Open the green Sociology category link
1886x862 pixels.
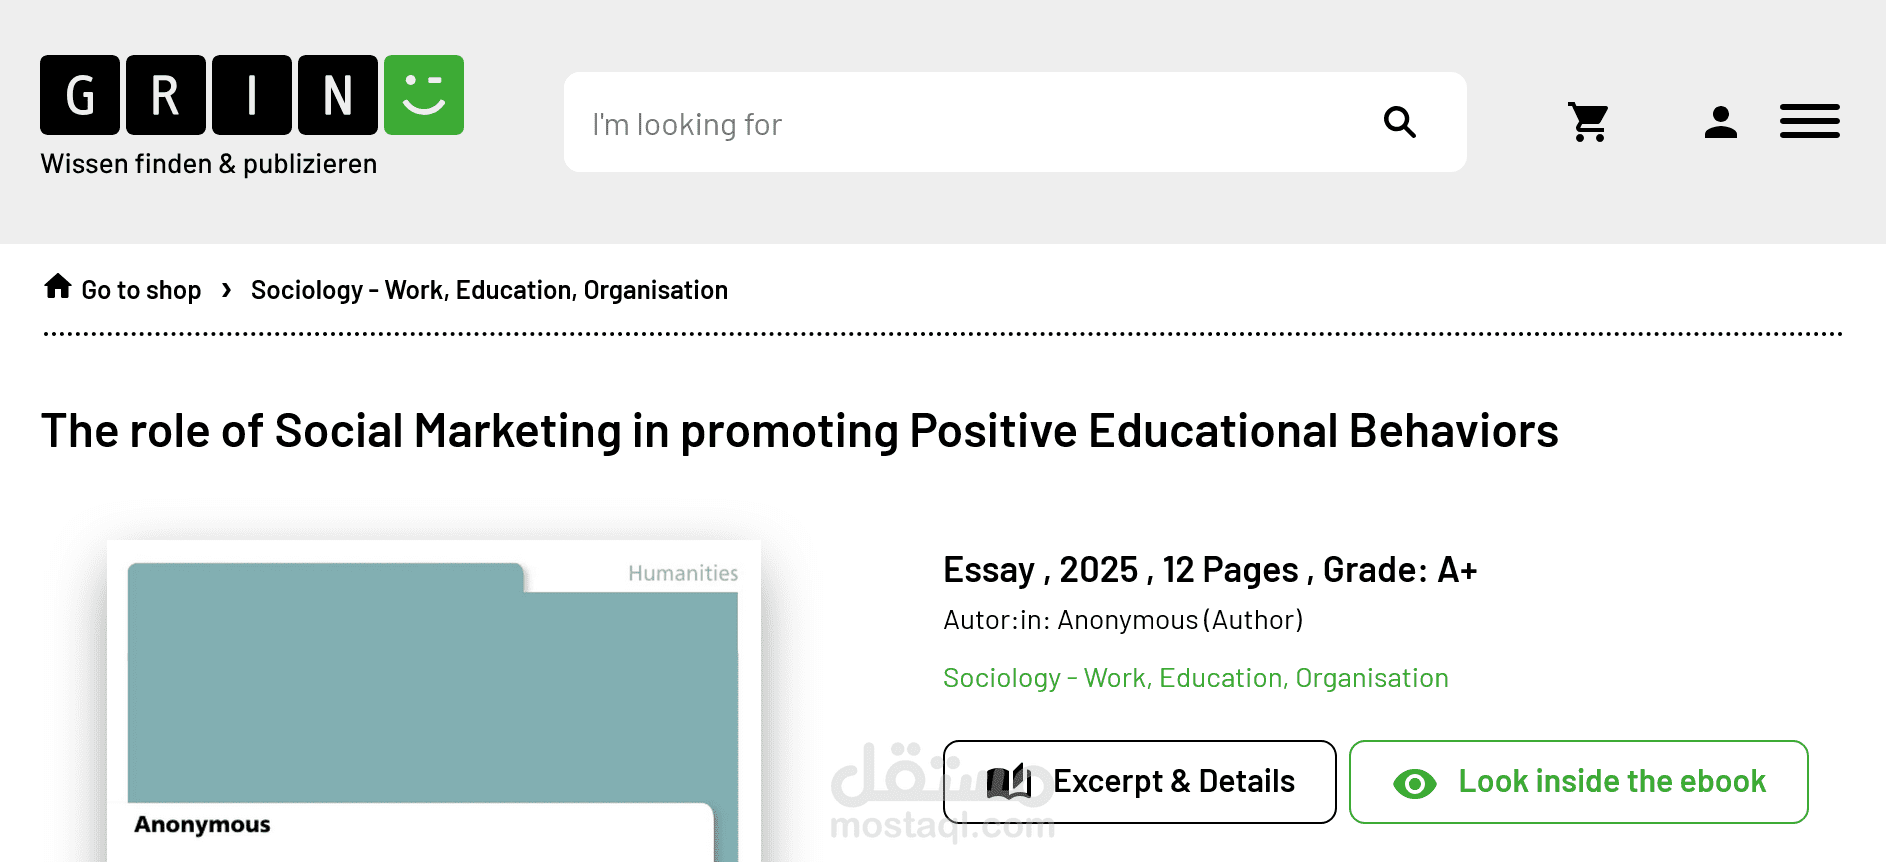point(1195,678)
